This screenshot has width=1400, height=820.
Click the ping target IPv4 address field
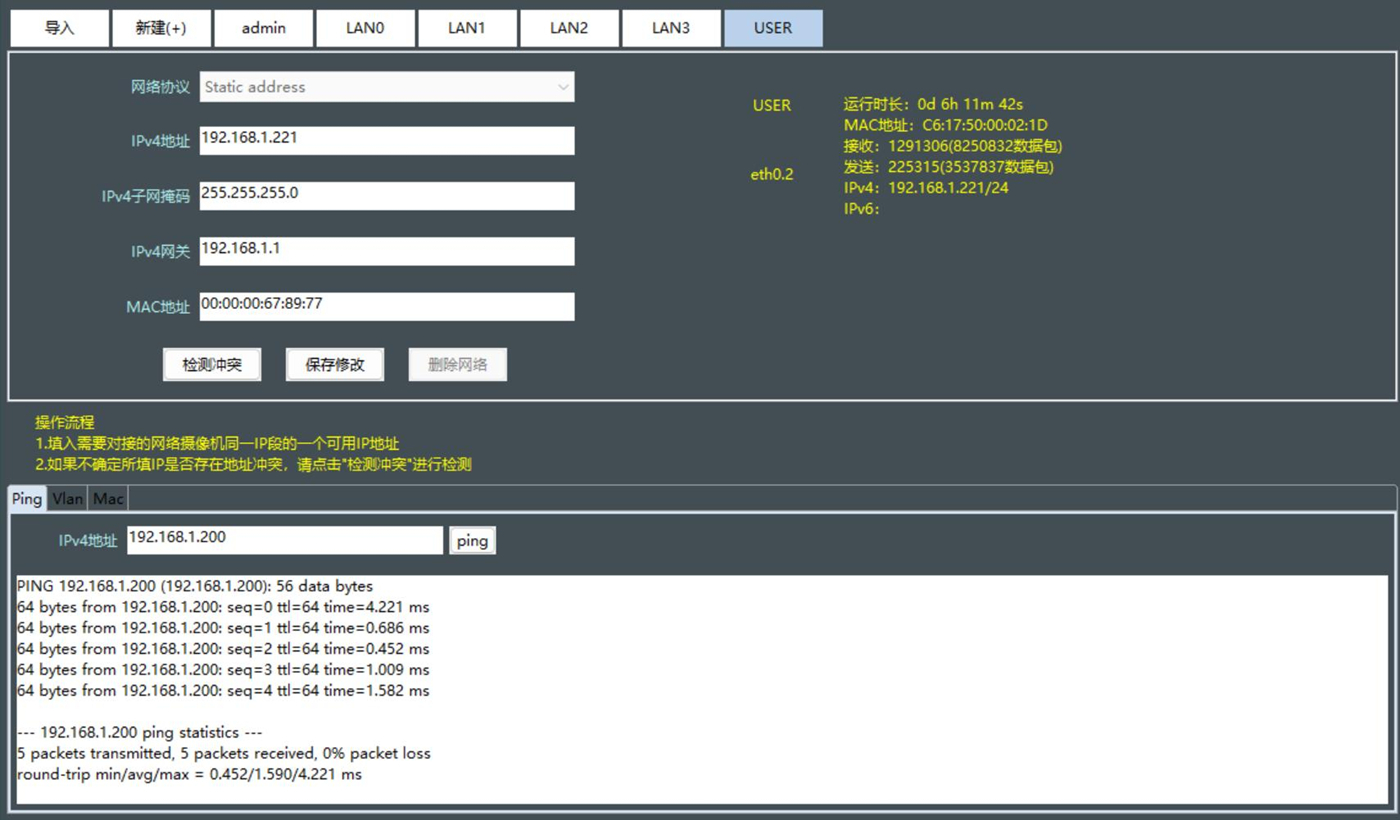point(285,539)
